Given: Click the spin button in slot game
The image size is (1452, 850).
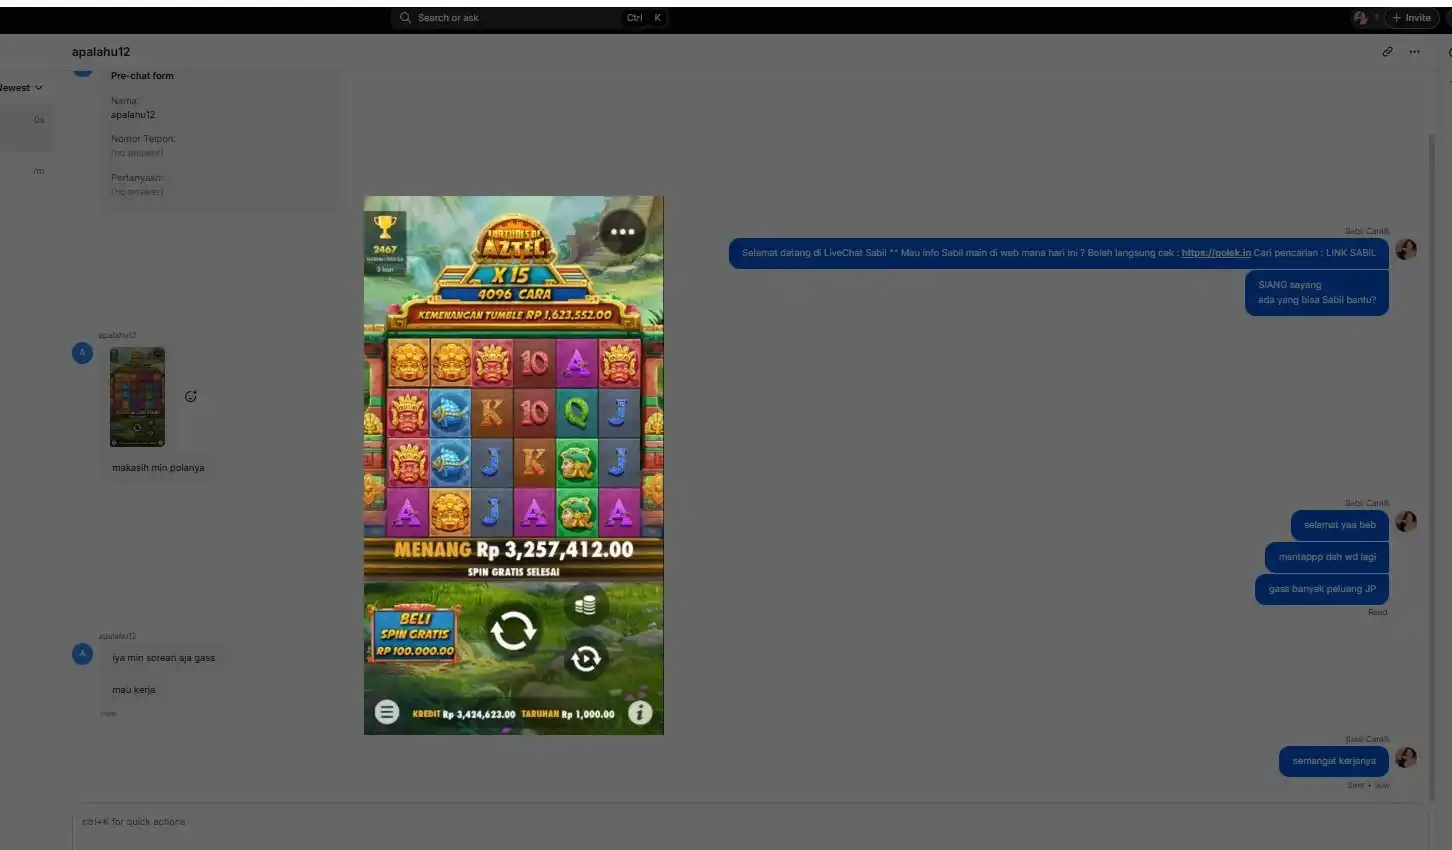Looking at the screenshot, I should [x=513, y=631].
